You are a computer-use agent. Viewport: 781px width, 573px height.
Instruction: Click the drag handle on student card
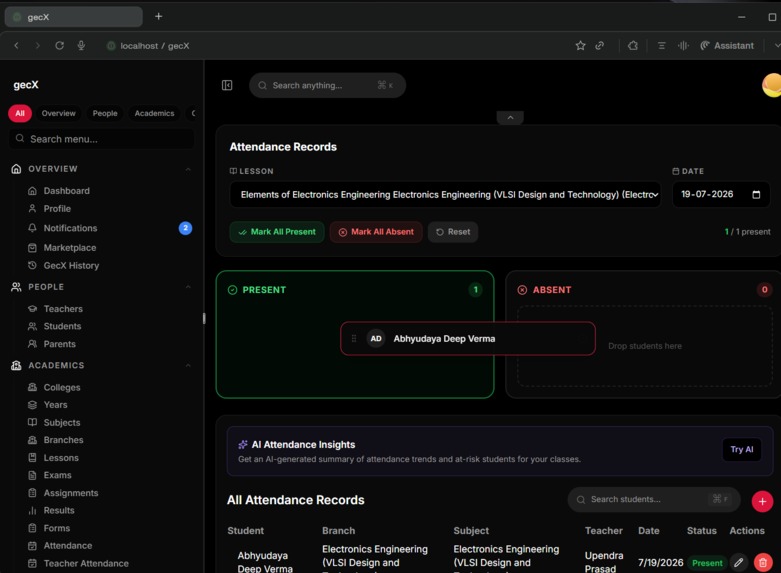coord(354,338)
